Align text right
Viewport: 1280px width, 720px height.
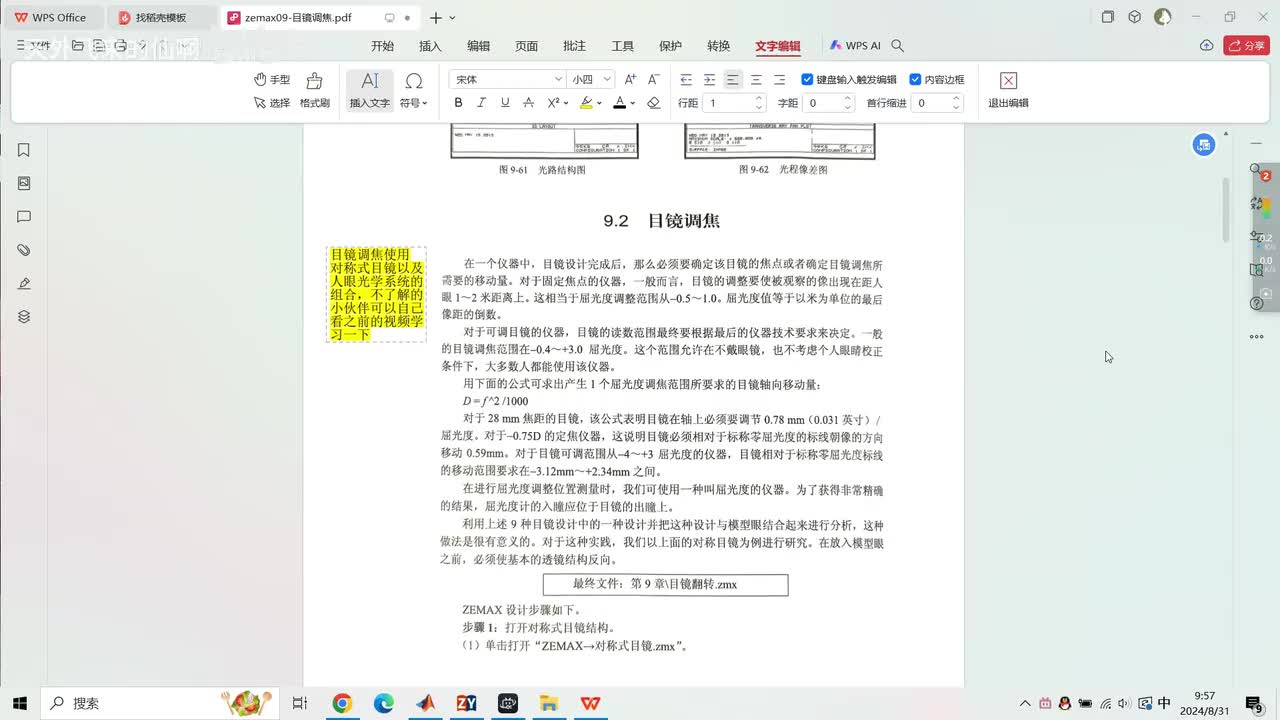pyautogui.click(x=779, y=79)
